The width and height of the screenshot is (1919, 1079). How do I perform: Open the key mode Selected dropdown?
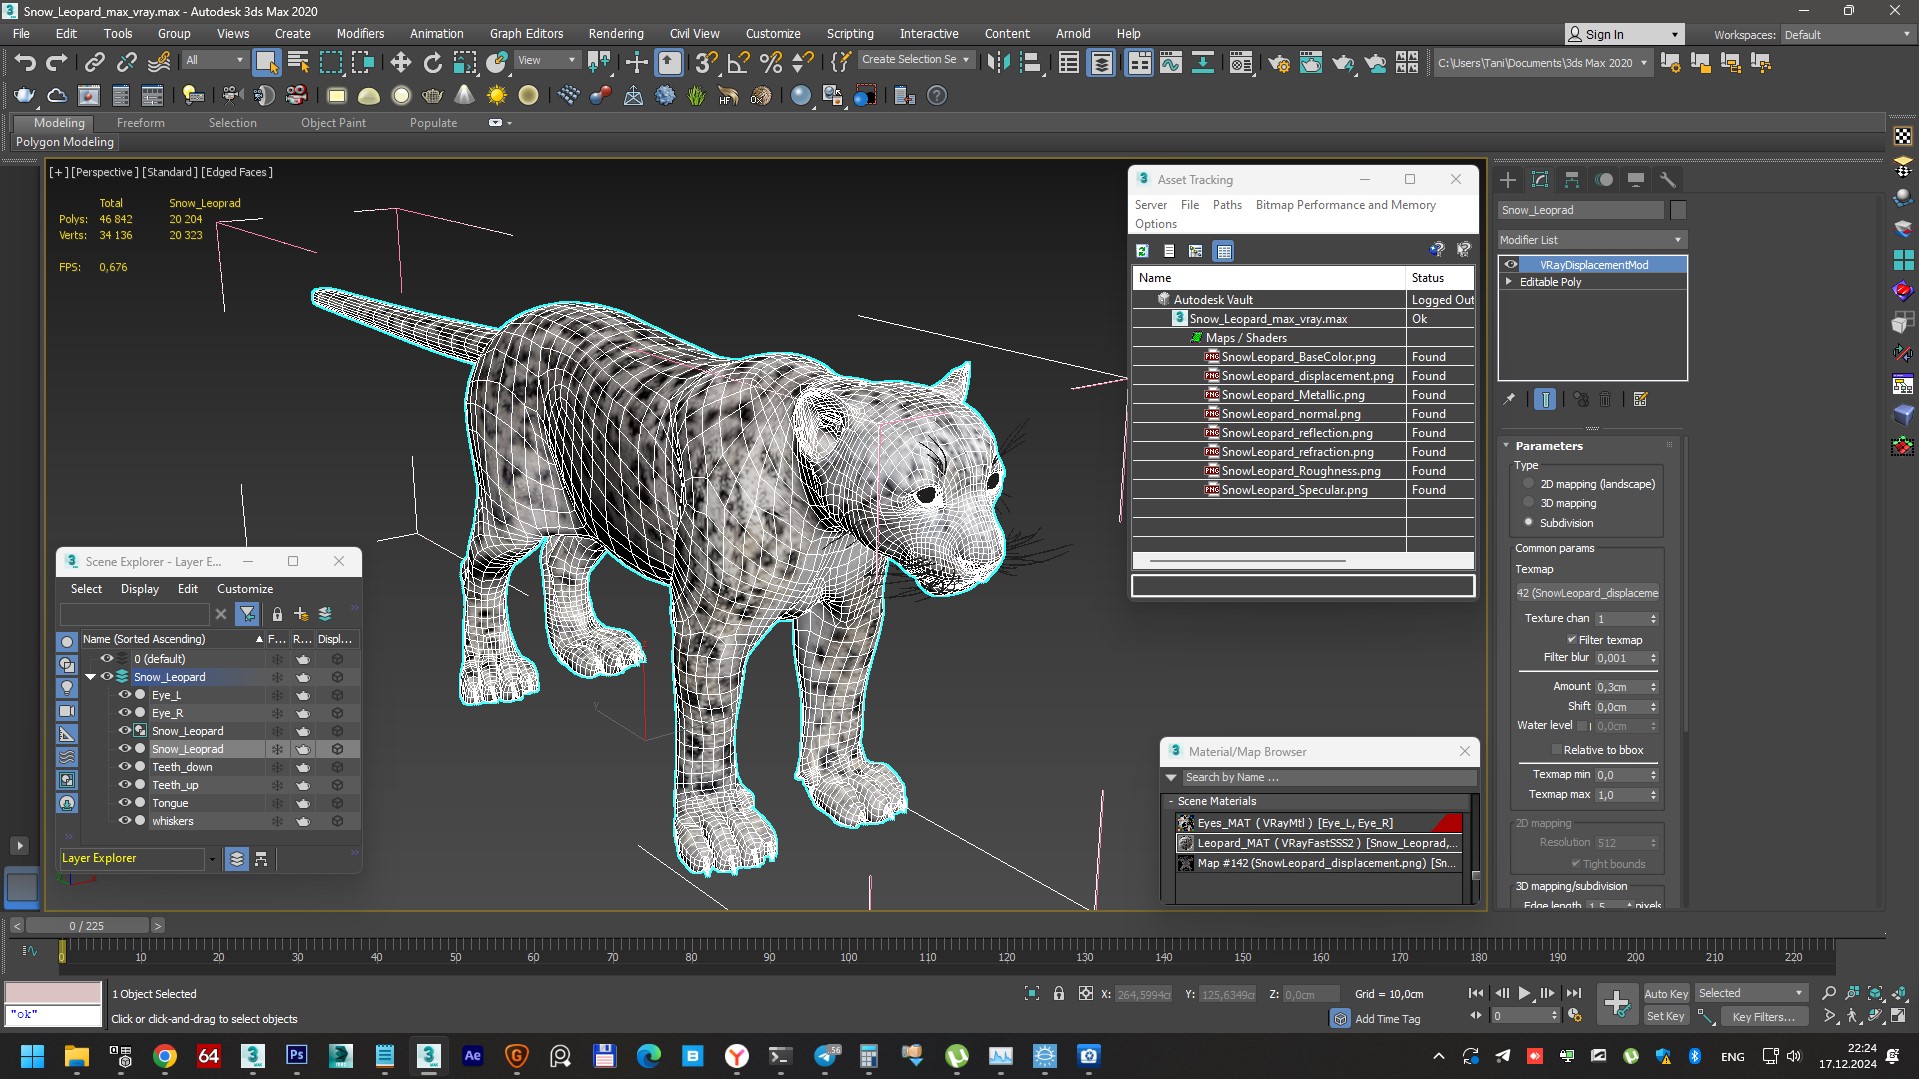pyautogui.click(x=1751, y=993)
